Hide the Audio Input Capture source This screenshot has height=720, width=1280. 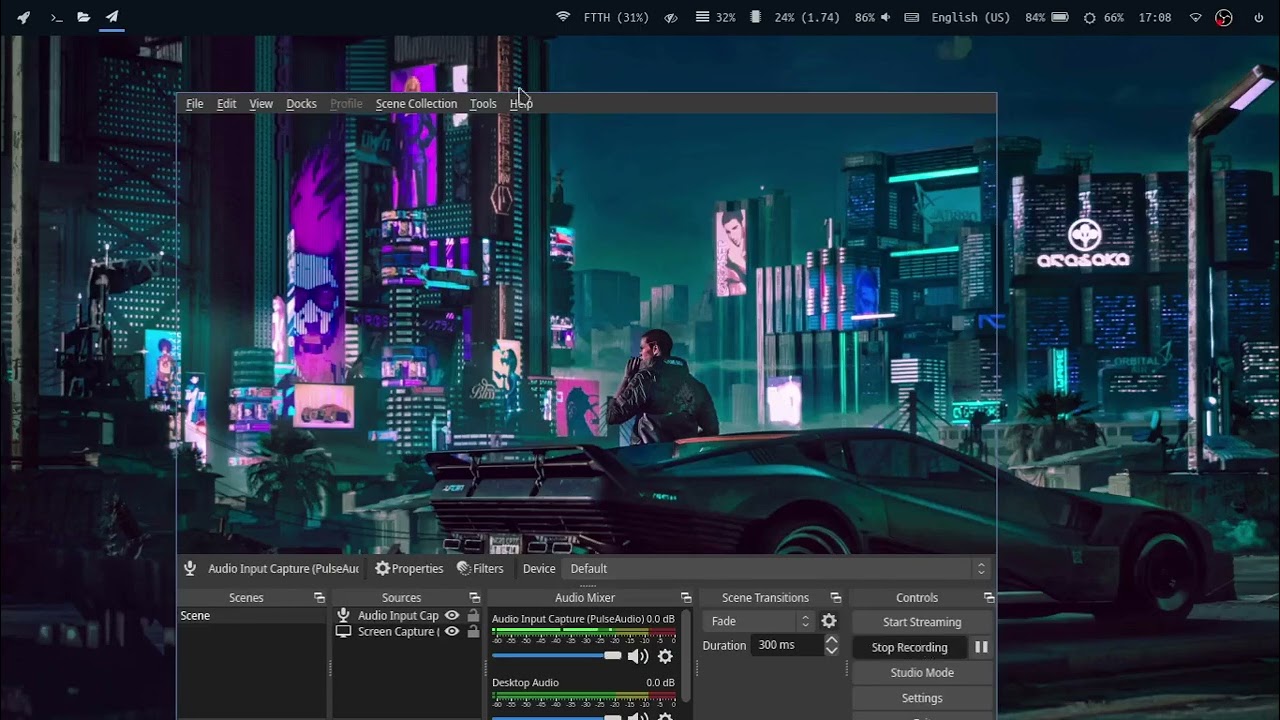pos(452,616)
